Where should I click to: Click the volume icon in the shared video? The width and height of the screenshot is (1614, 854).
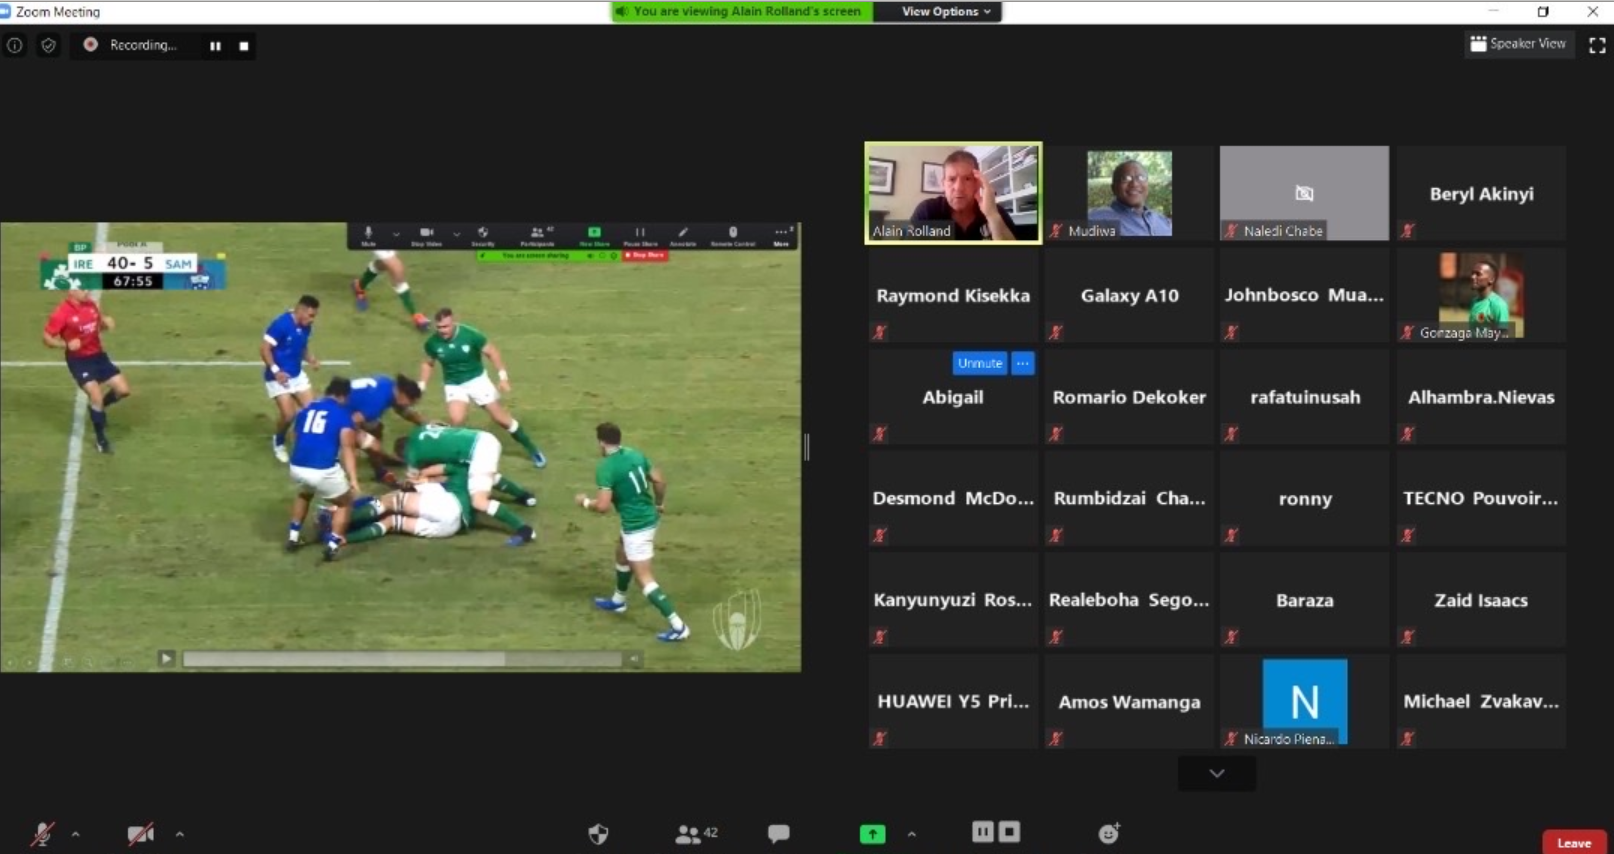(633, 659)
